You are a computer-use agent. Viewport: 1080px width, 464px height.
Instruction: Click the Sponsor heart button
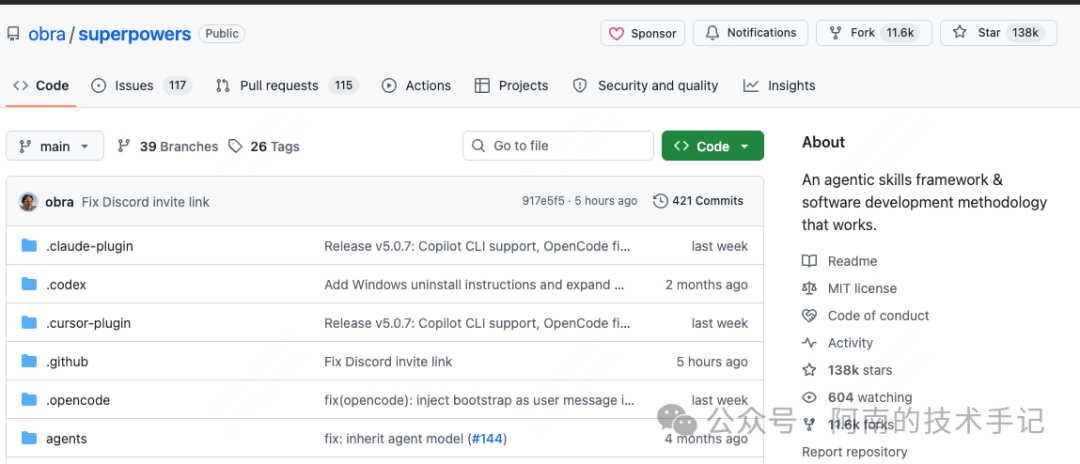(643, 33)
